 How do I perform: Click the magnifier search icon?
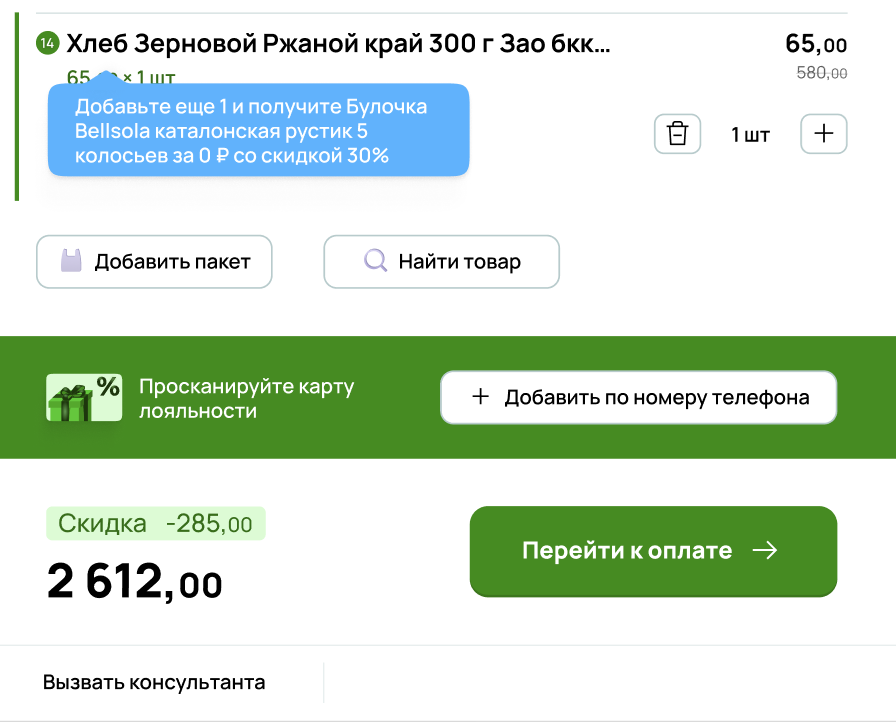375,262
